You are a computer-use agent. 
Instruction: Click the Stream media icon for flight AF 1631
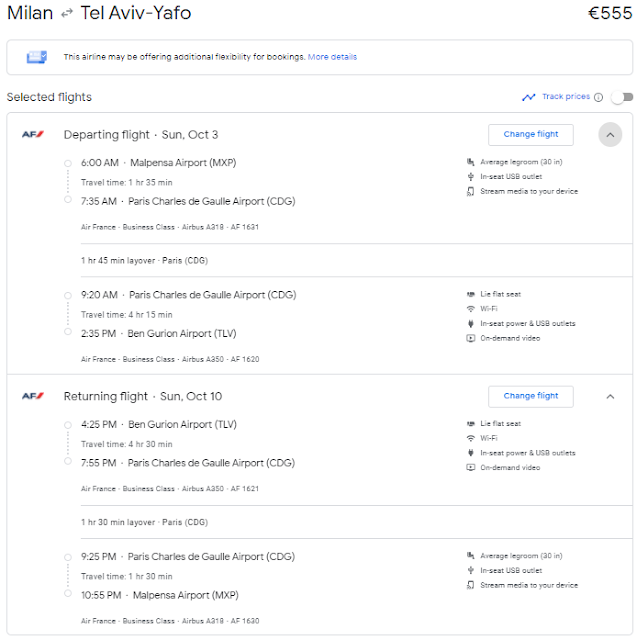(471, 191)
